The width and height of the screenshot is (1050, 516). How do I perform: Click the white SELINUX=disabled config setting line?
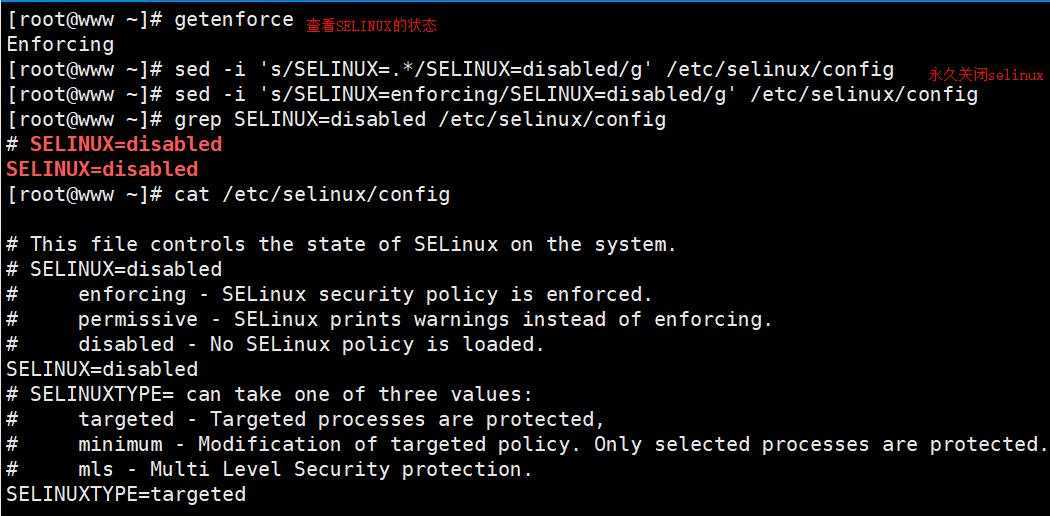point(102,369)
